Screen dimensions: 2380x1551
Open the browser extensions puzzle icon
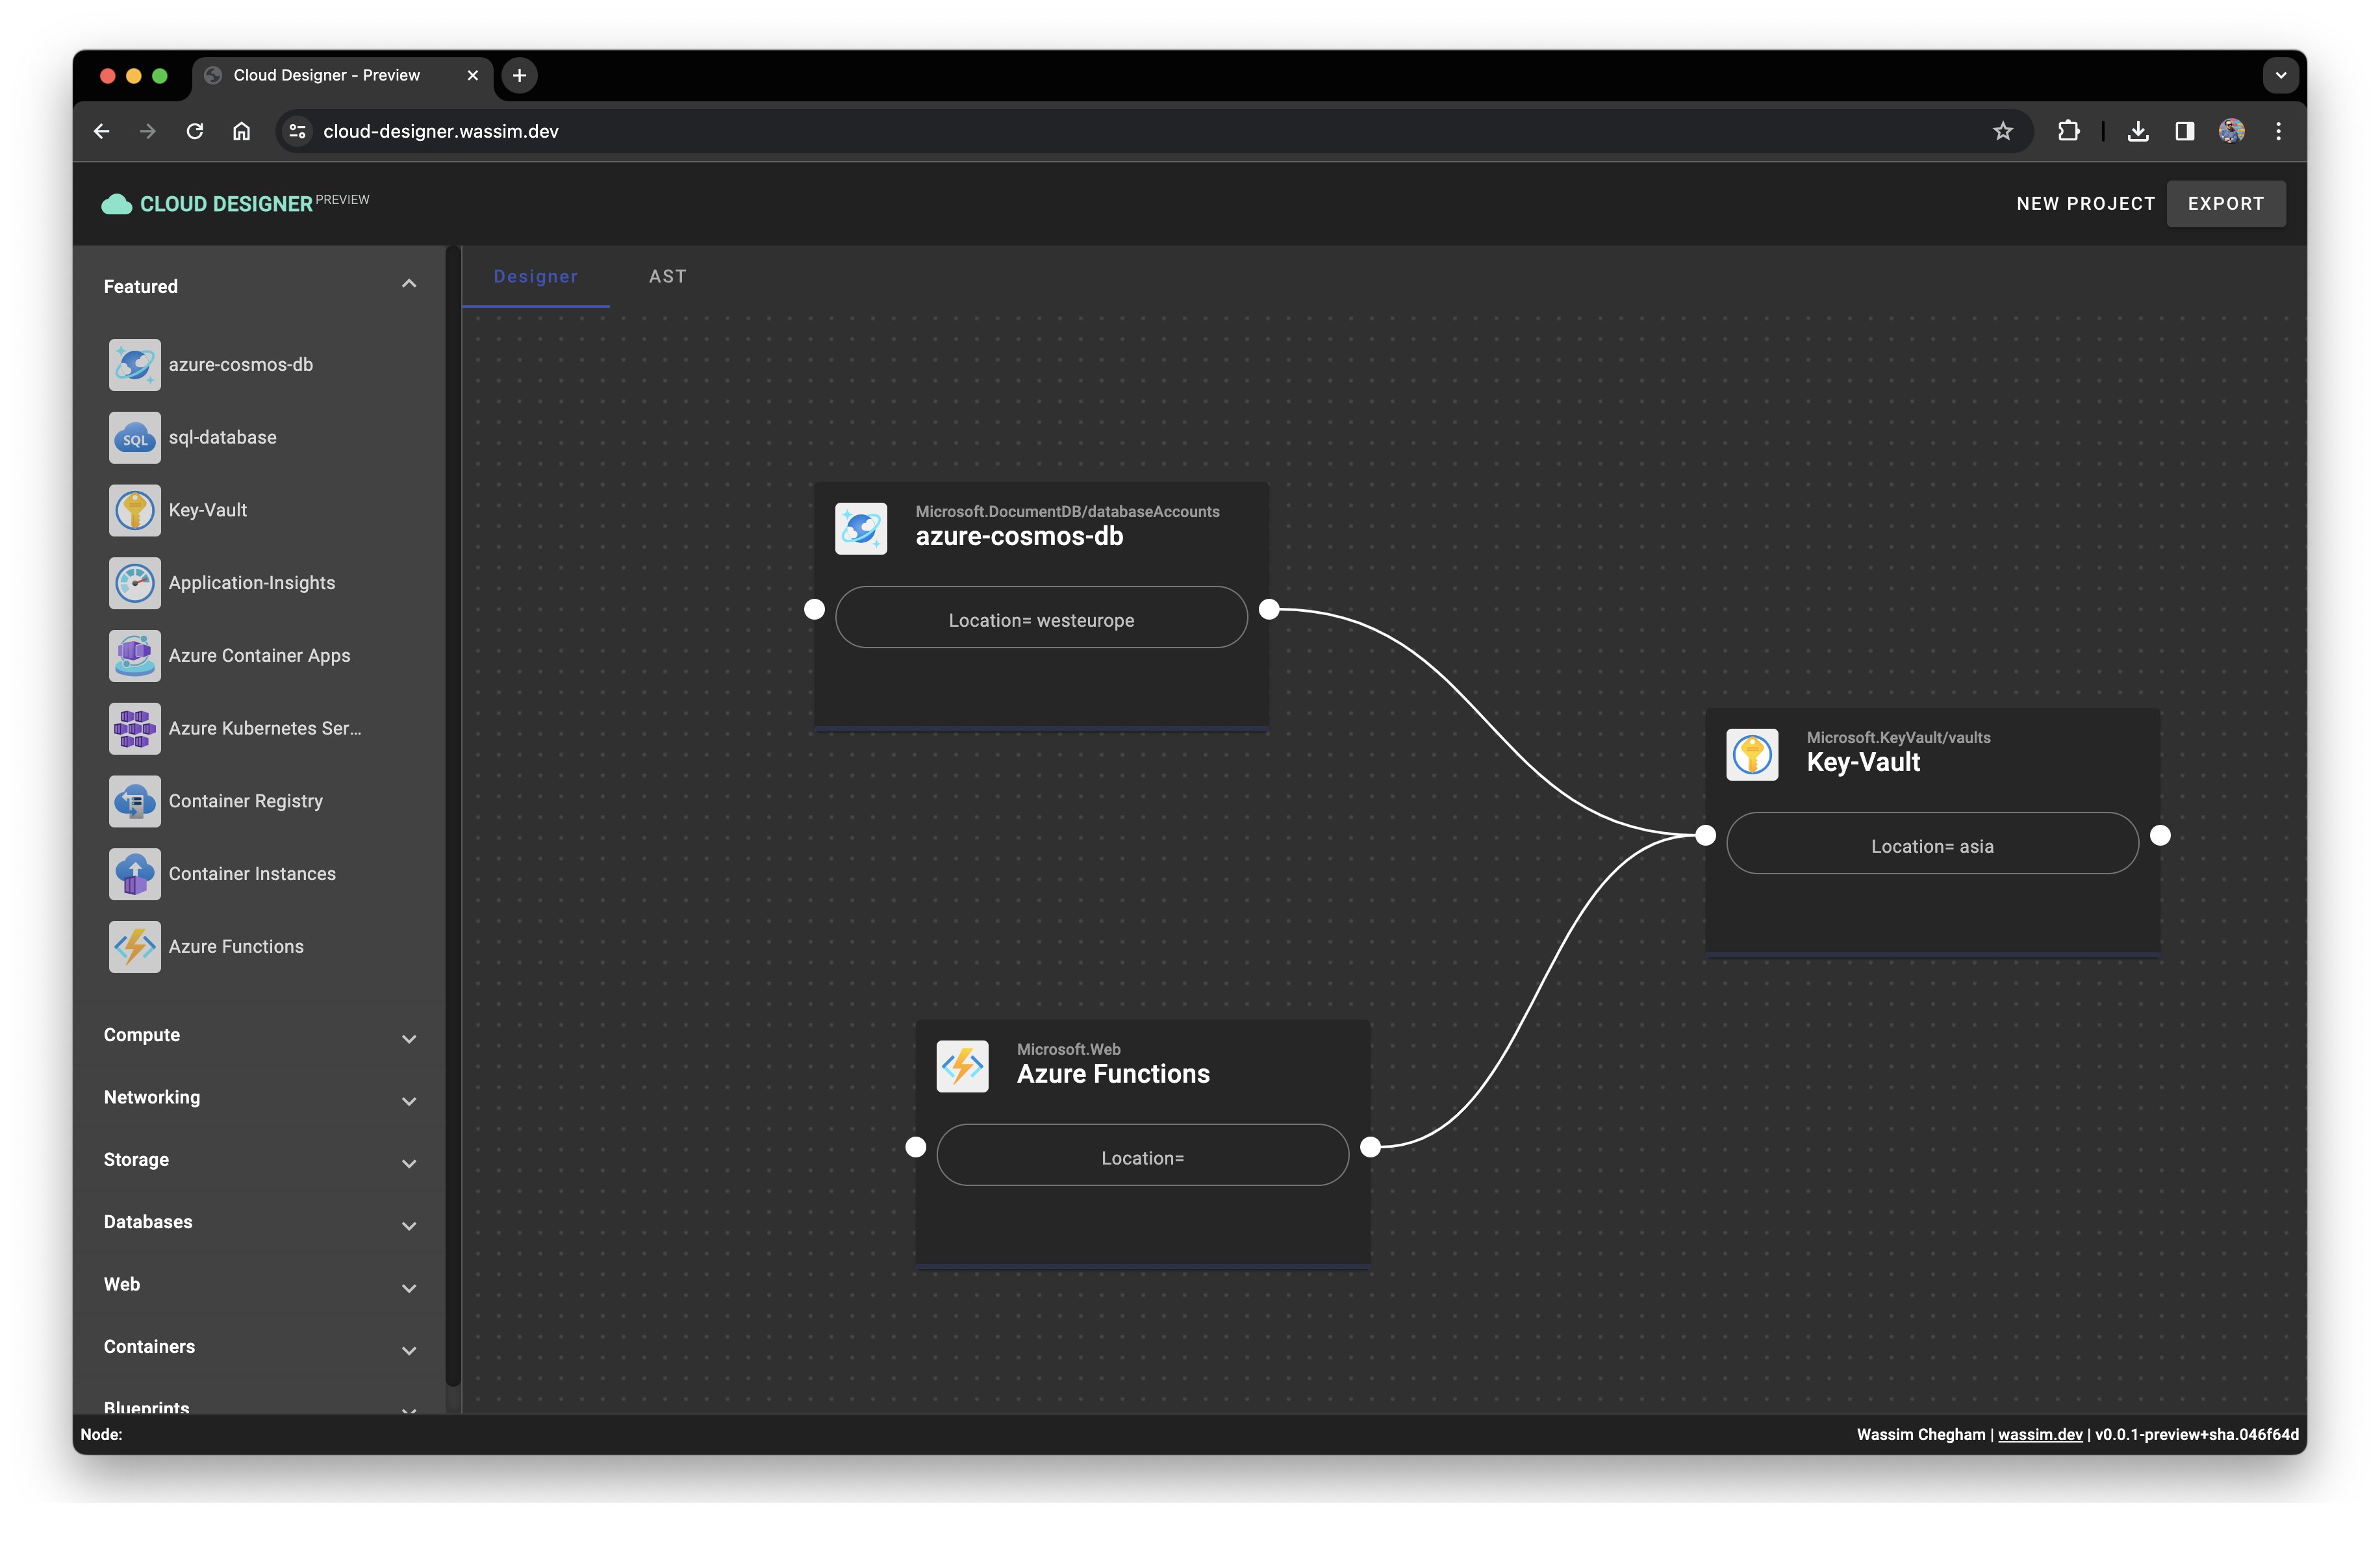tap(2068, 131)
